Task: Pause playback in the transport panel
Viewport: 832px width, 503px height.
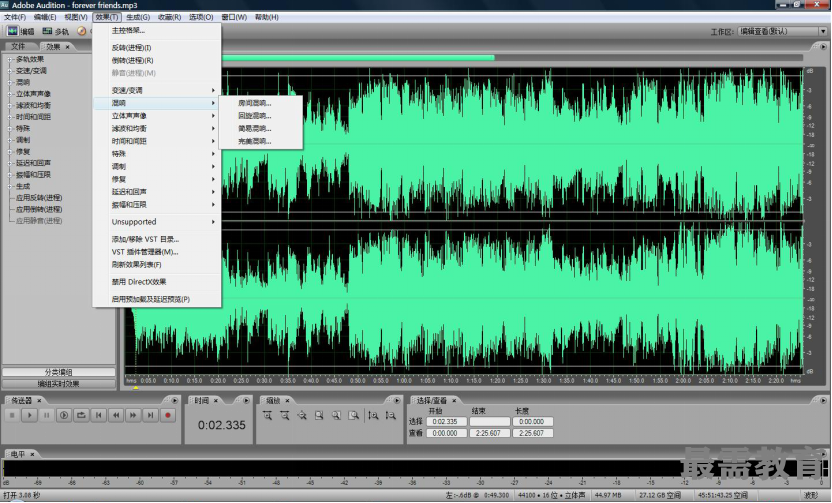Action: pyautogui.click(x=47, y=415)
